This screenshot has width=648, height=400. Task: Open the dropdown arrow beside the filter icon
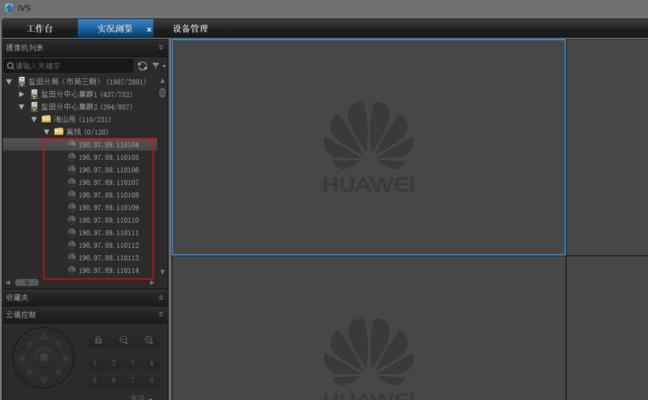(164, 66)
